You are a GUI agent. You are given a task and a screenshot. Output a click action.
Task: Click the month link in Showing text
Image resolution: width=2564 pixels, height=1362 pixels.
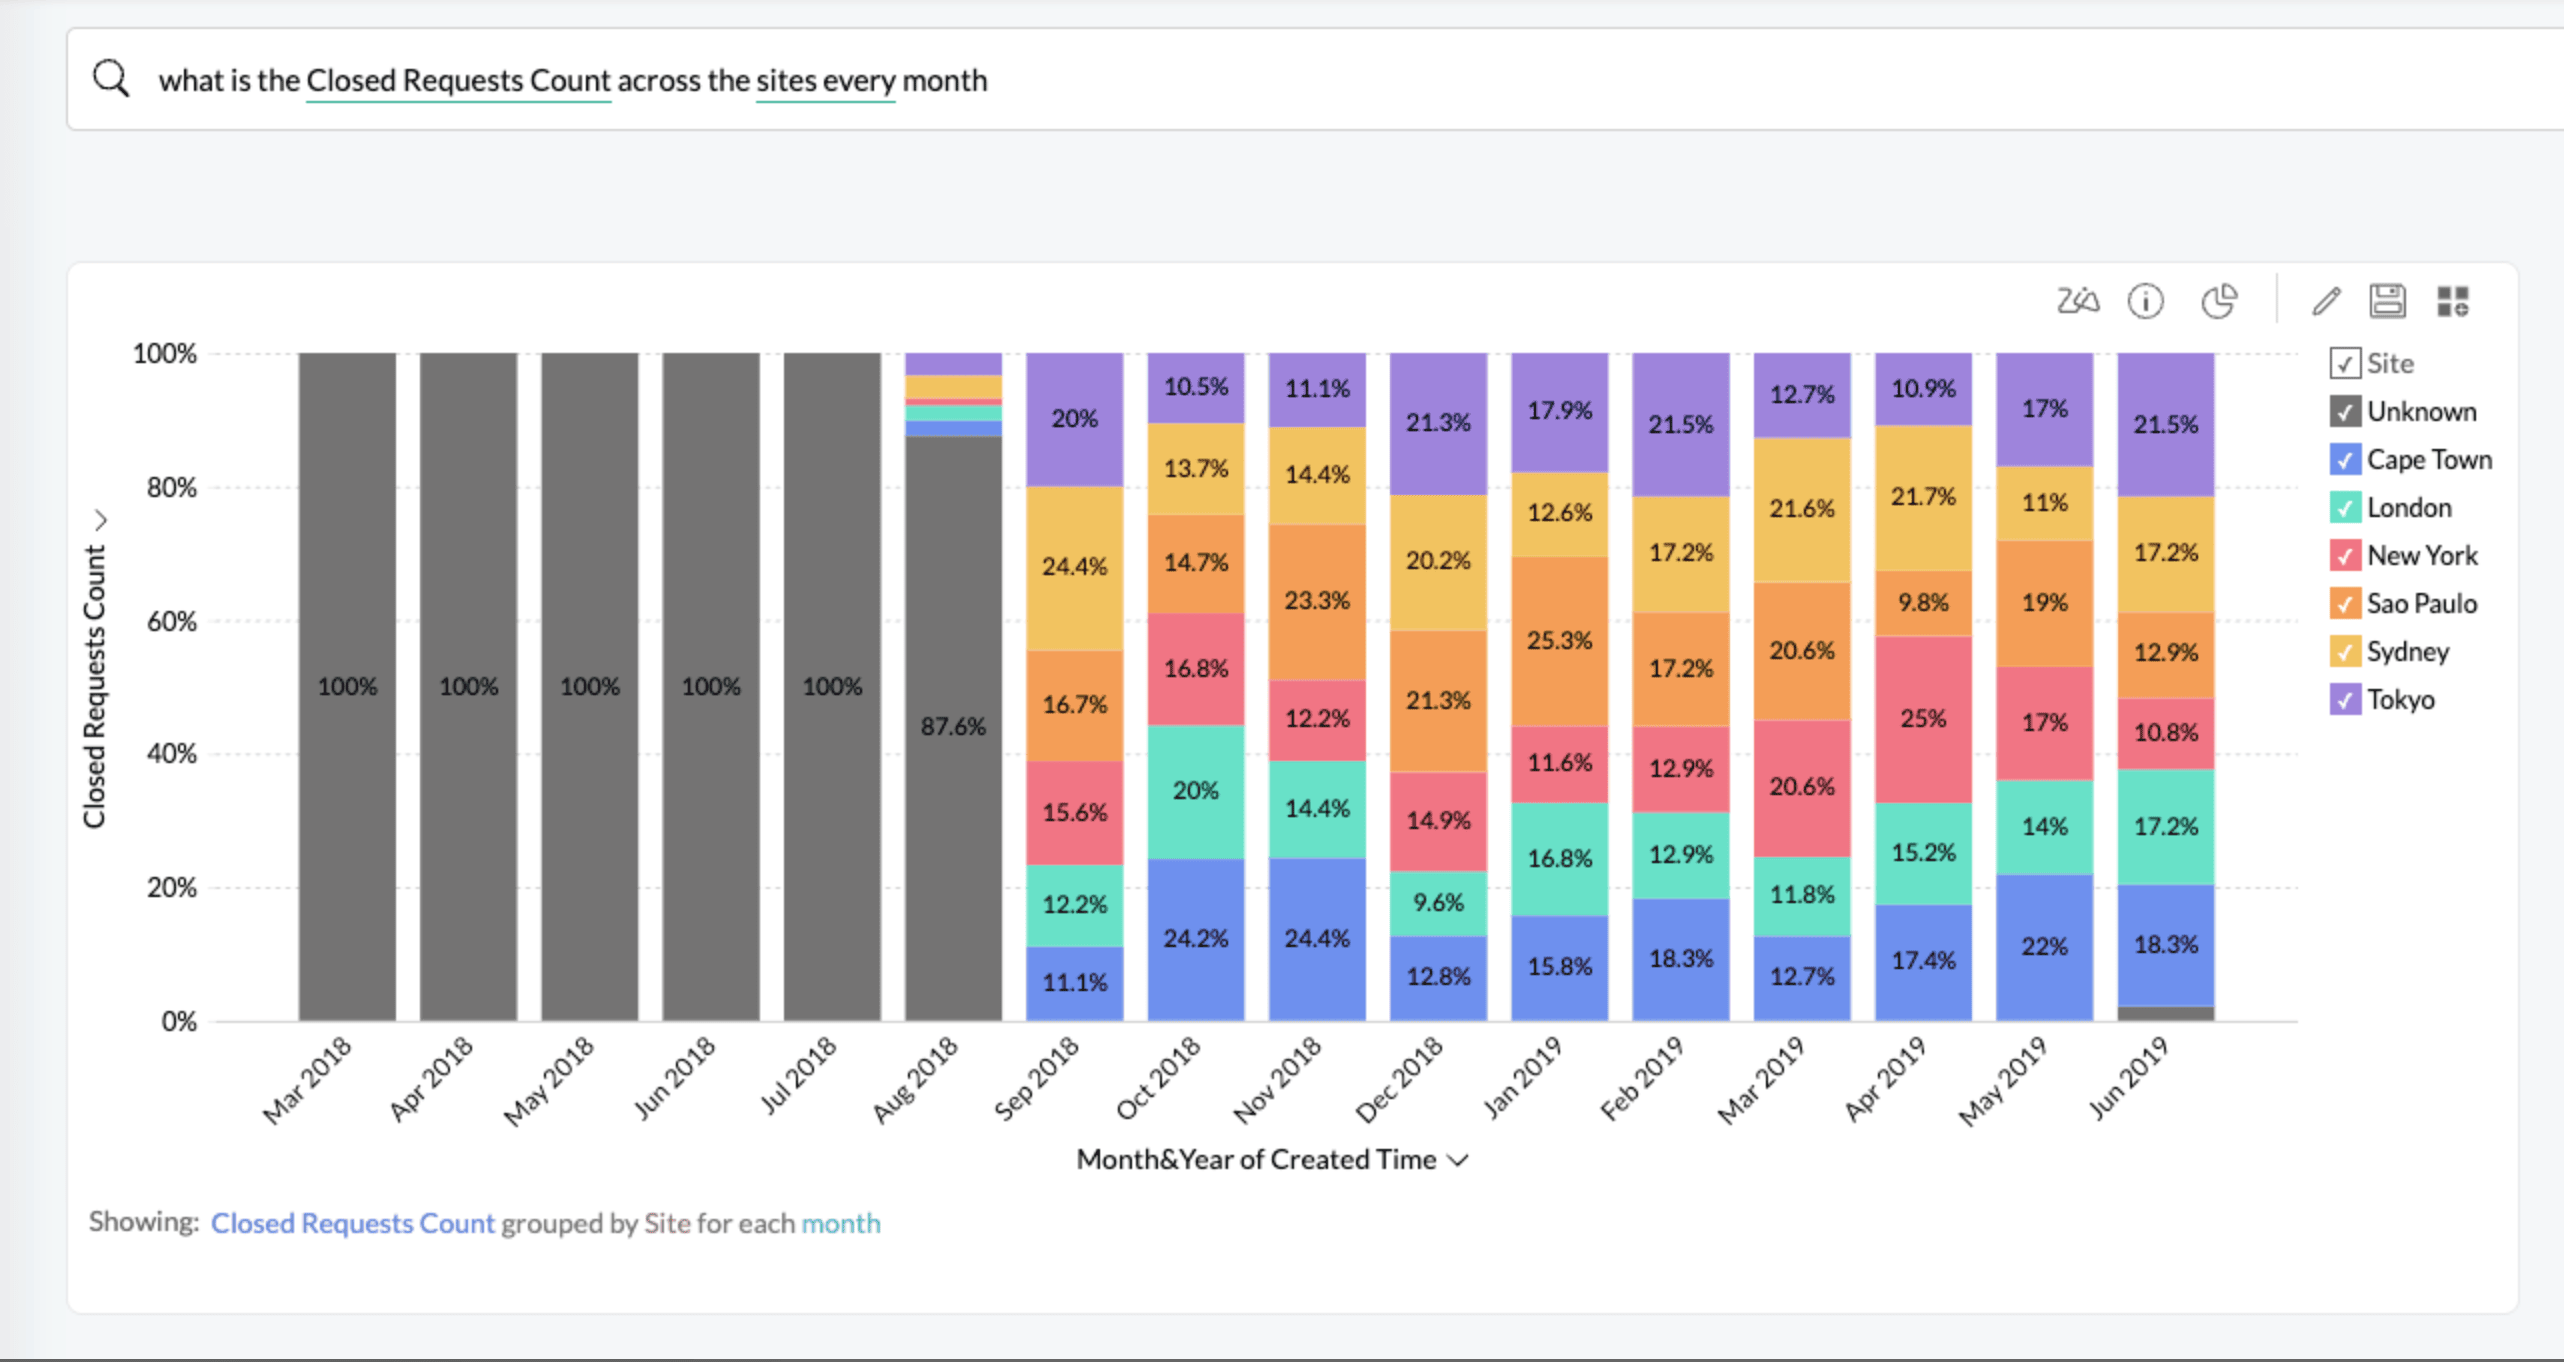pos(840,1223)
